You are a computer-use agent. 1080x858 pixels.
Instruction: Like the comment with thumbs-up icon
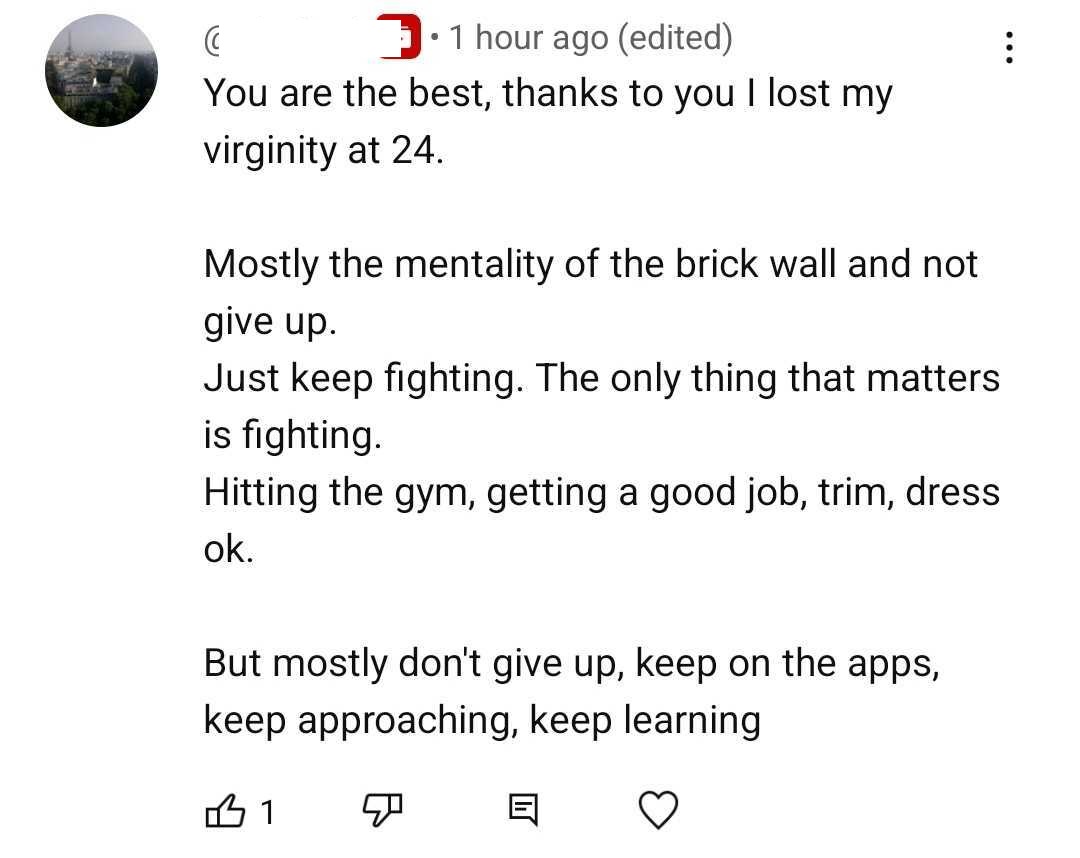(225, 810)
